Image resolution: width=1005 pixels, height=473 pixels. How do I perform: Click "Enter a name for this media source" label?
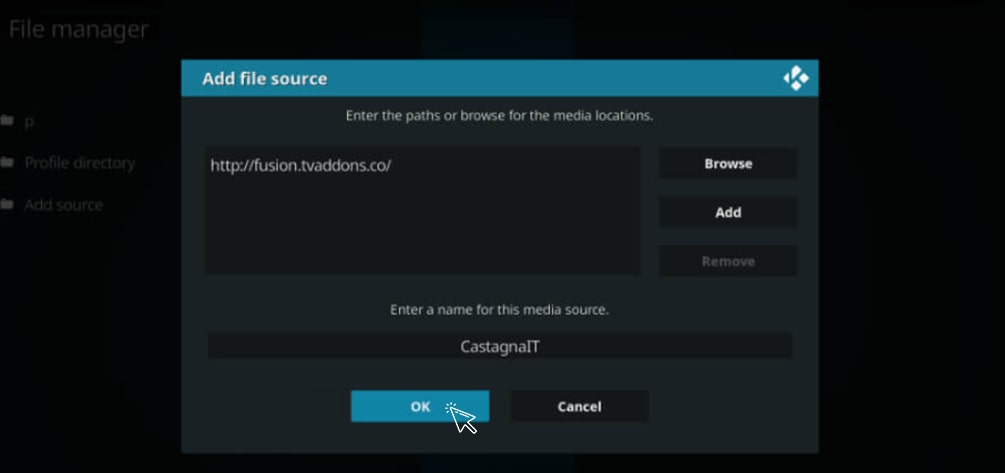coord(499,310)
